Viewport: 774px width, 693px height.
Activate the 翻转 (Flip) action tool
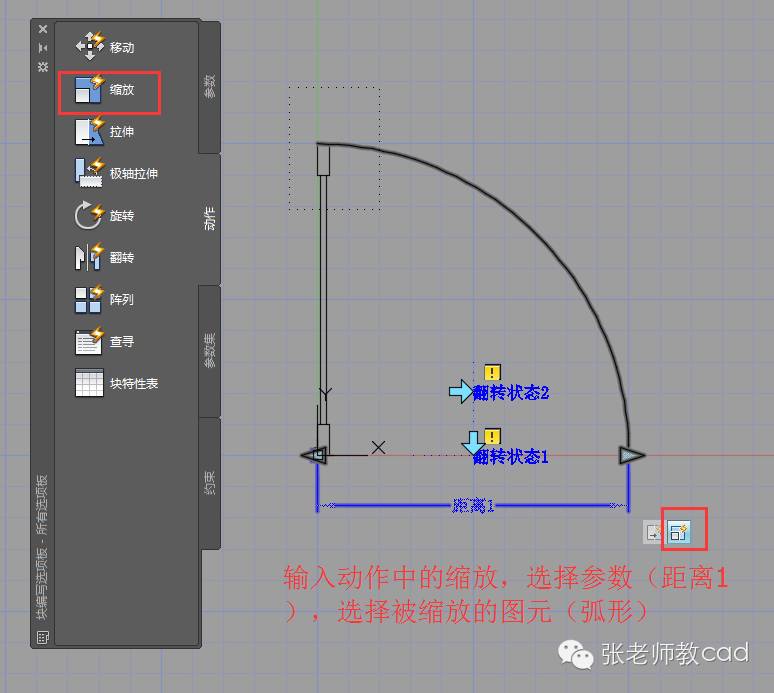pyautogui.click(x=106, y=258)
